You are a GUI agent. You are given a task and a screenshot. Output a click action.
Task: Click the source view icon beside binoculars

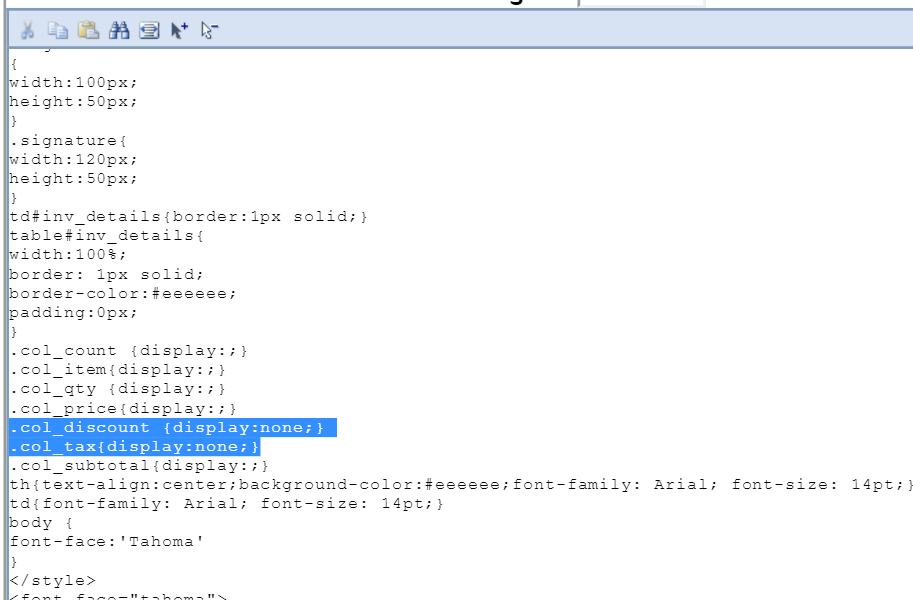click(x=149, y=31)
